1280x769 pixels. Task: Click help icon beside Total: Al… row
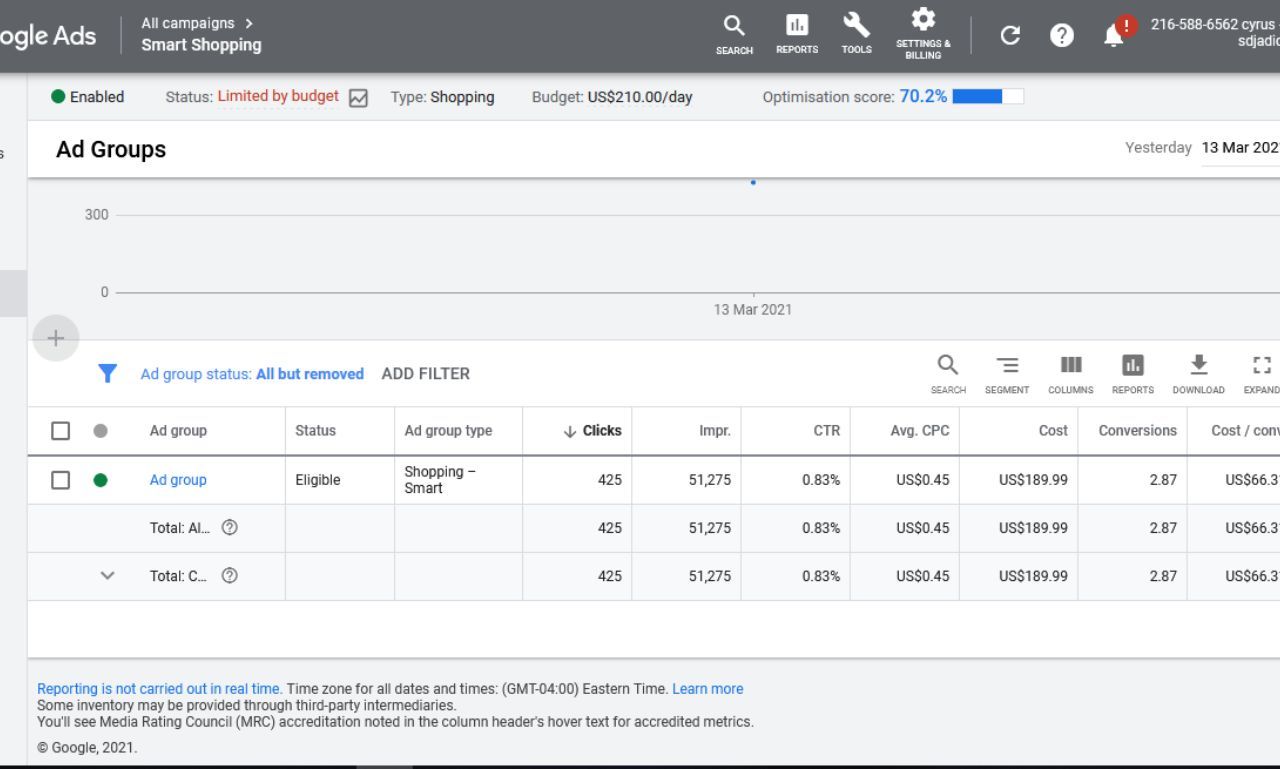point(229,528)
